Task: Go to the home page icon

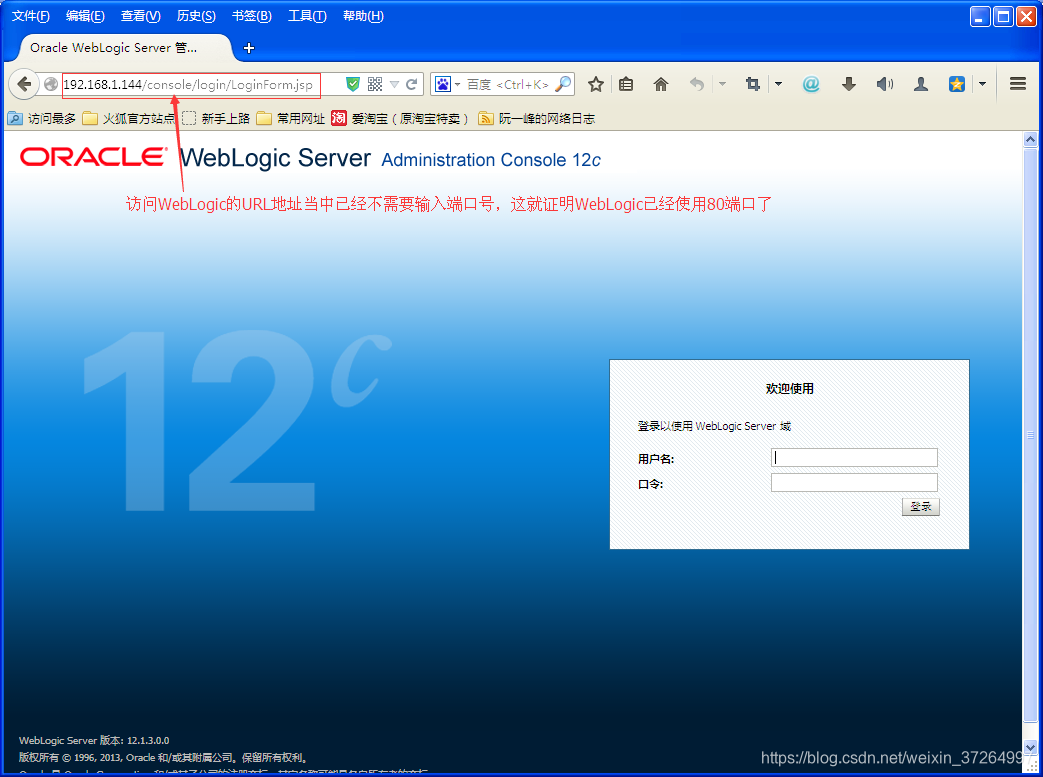Action: point(661,84)
